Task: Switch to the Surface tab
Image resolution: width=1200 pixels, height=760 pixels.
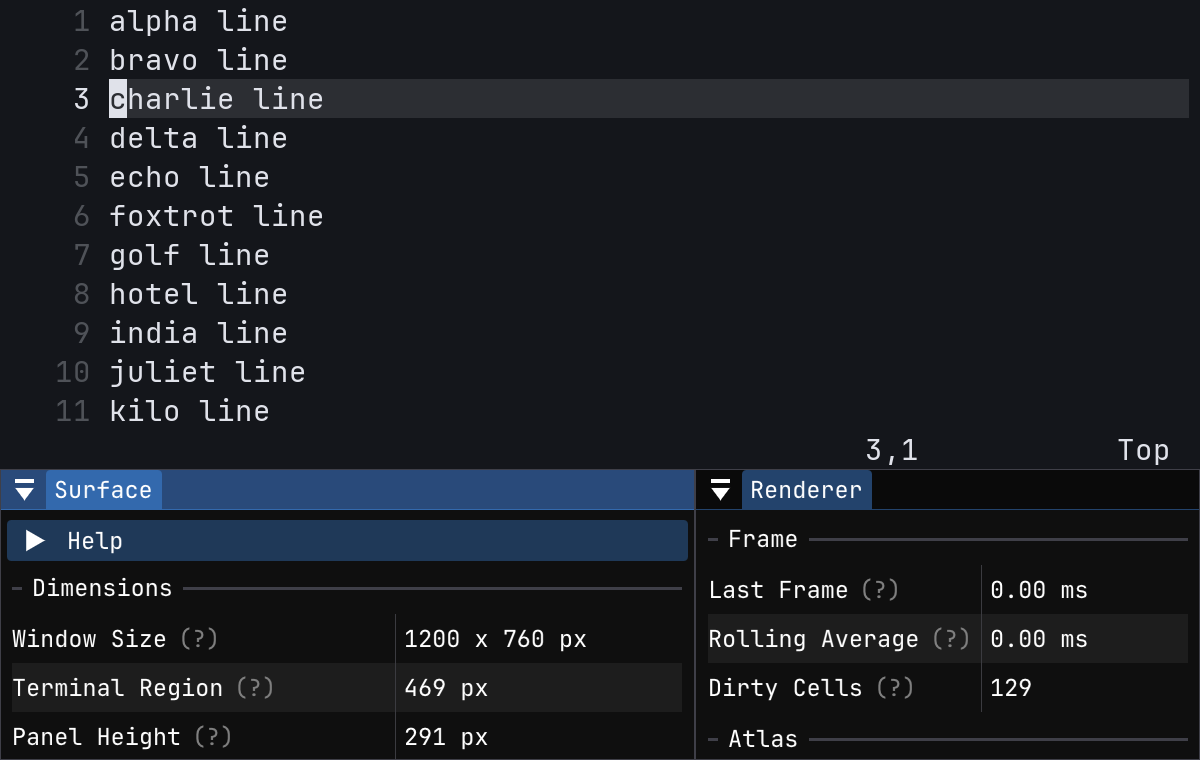Action: tap(103, 489)
